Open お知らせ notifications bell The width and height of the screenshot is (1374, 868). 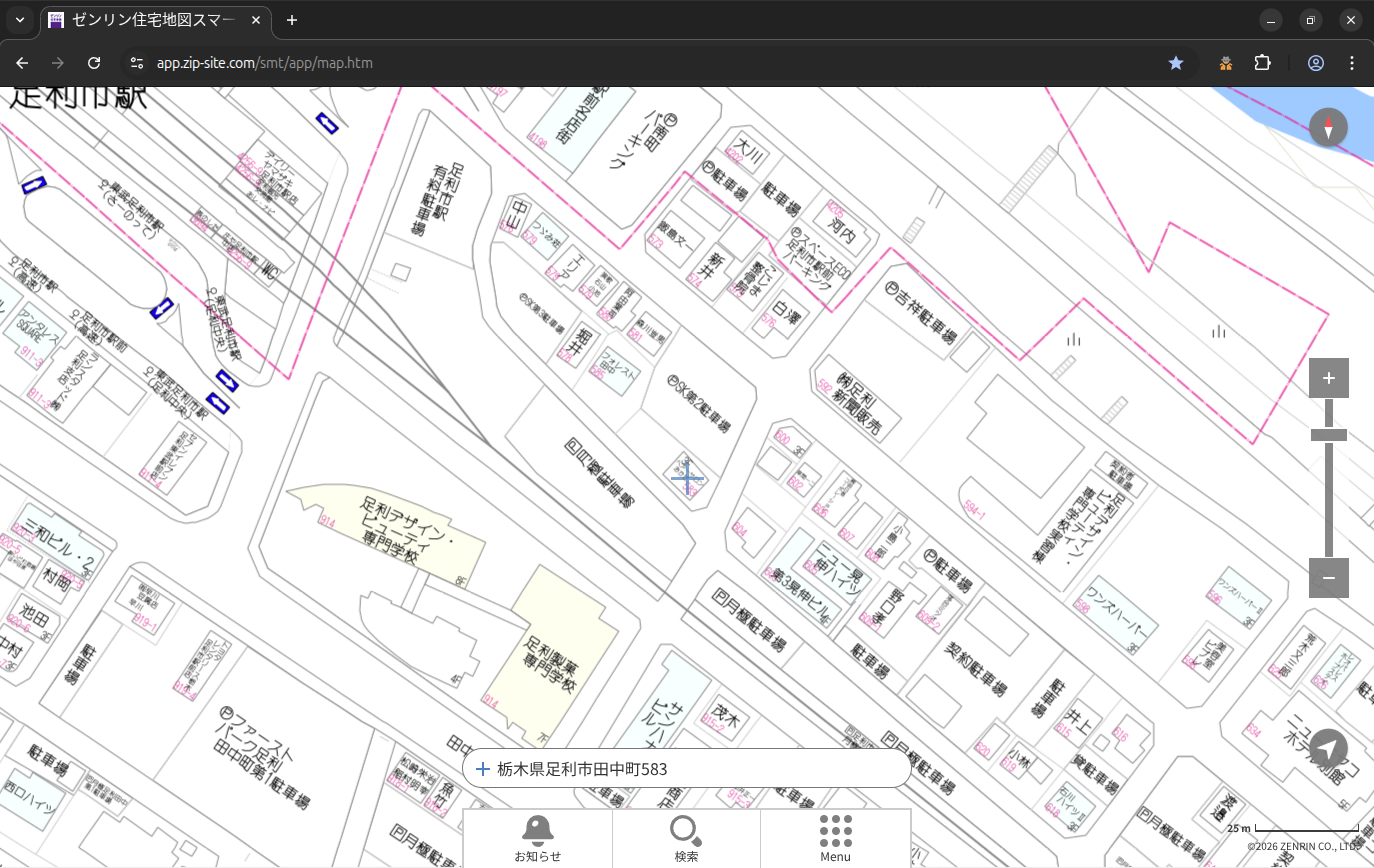(537, 838)
